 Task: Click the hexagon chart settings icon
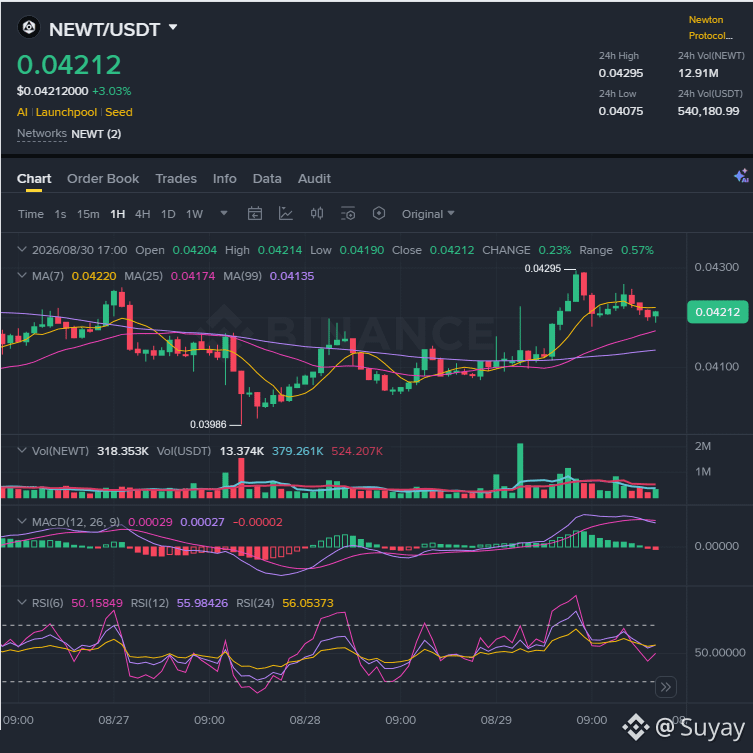click(x=378, y=213)
